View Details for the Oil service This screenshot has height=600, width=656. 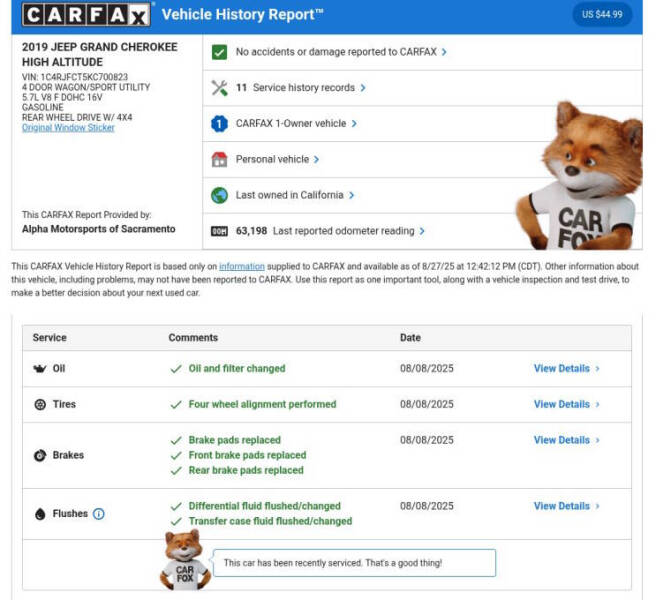pos(566,368)
